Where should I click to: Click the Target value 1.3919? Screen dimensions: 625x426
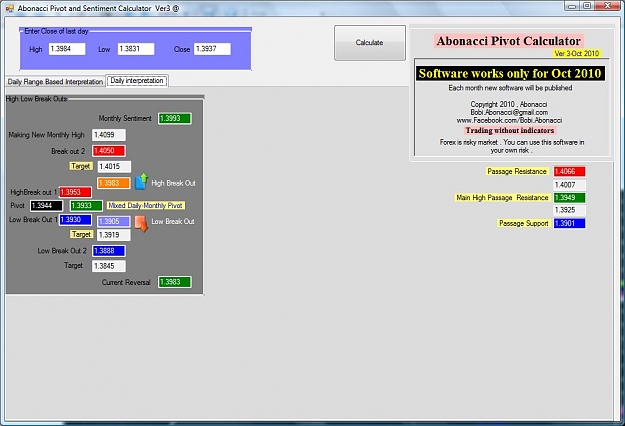pos(114,235)
